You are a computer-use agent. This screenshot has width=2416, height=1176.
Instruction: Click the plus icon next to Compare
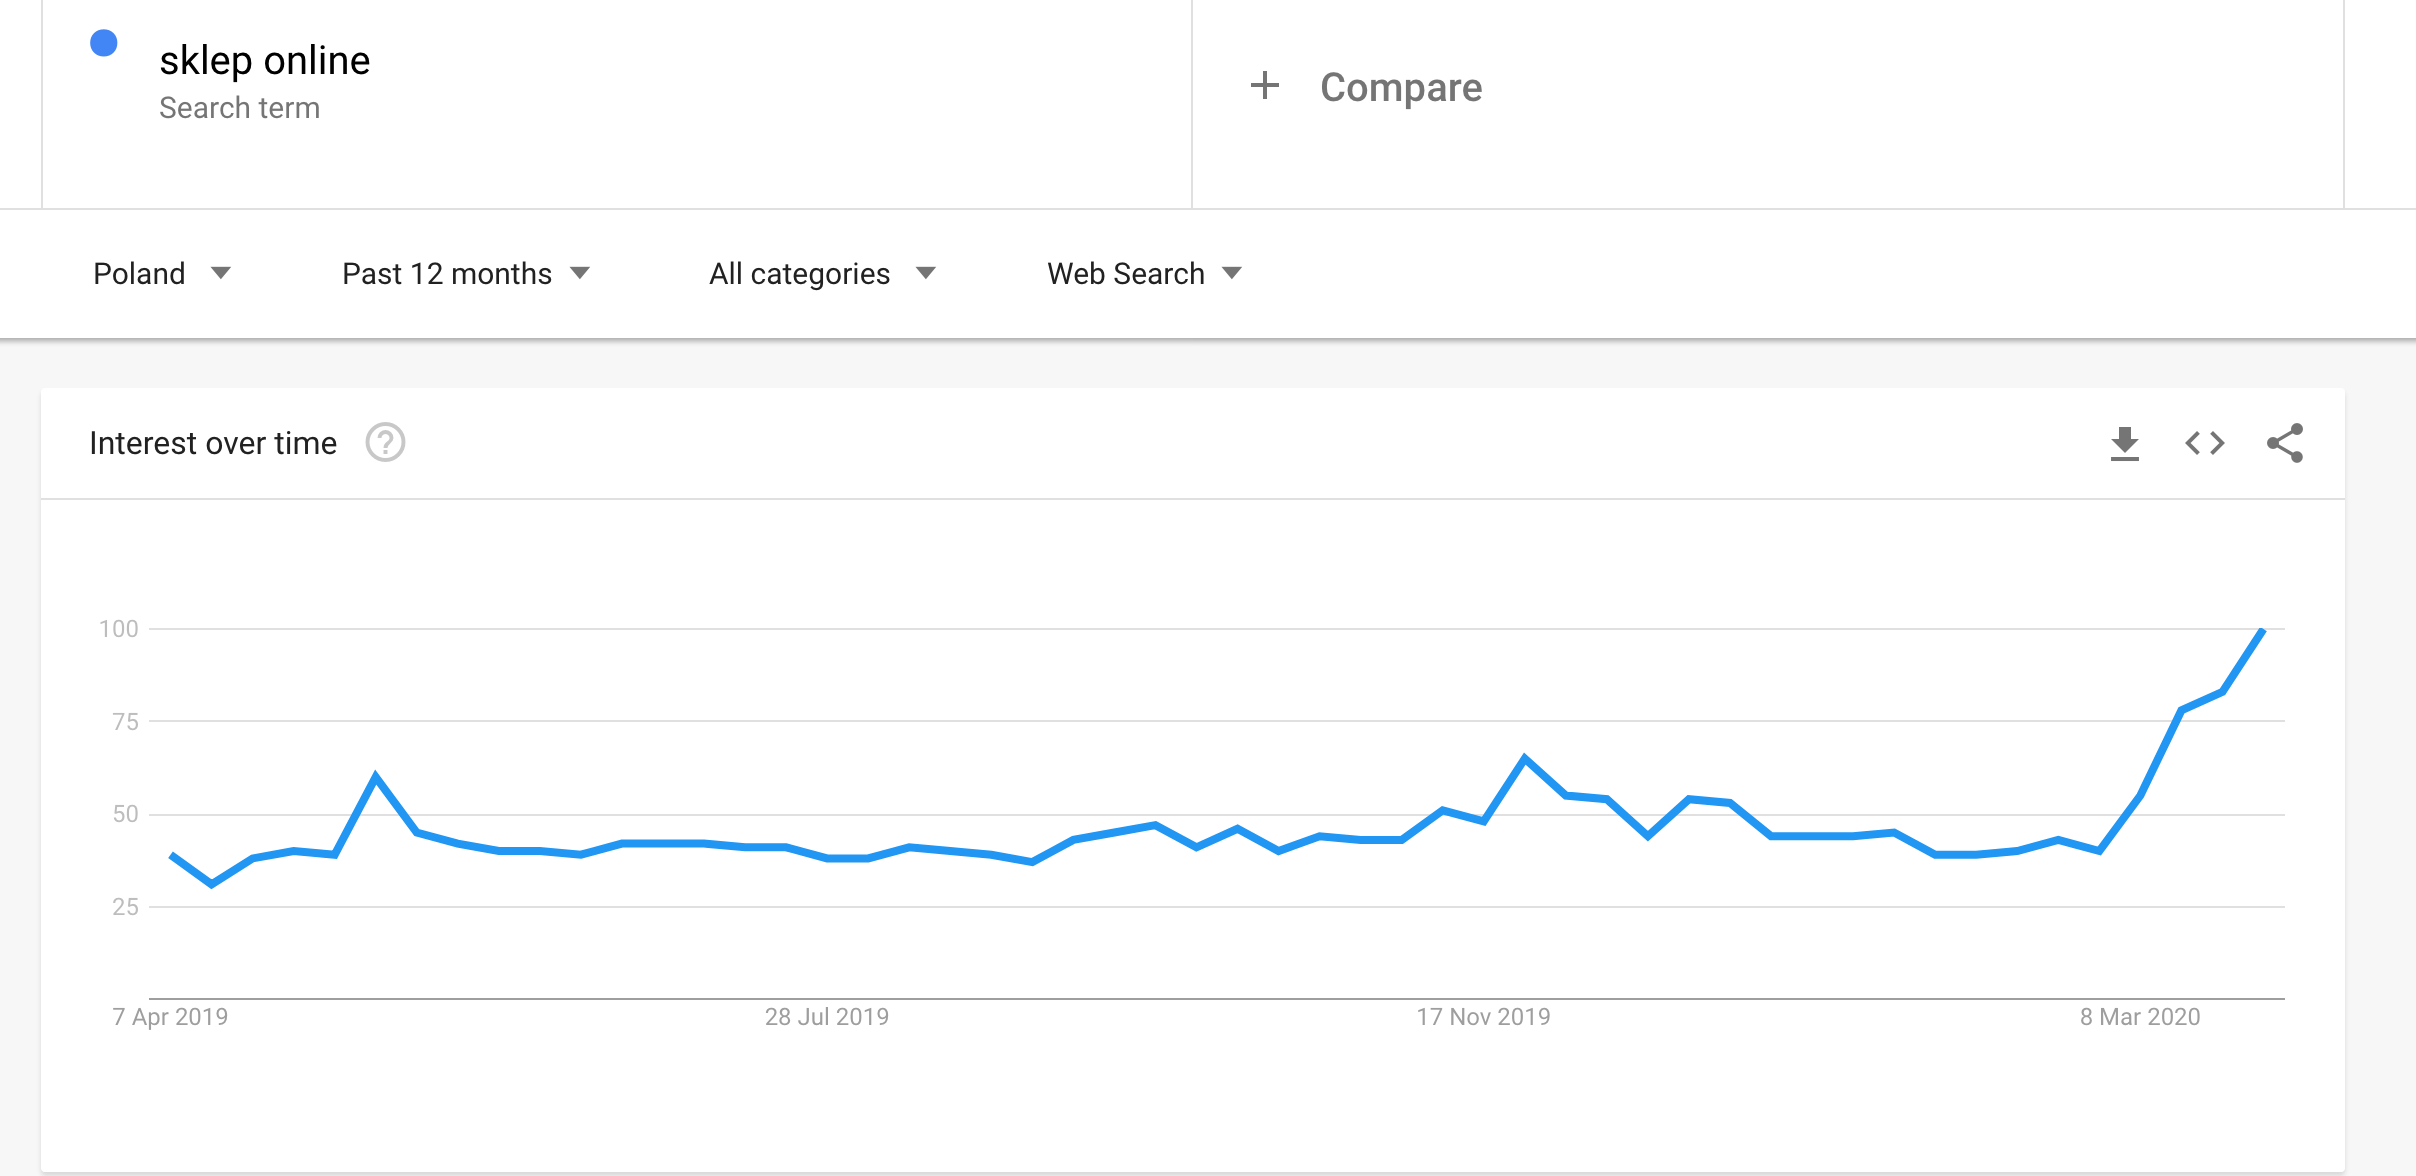pos(1265,86)
